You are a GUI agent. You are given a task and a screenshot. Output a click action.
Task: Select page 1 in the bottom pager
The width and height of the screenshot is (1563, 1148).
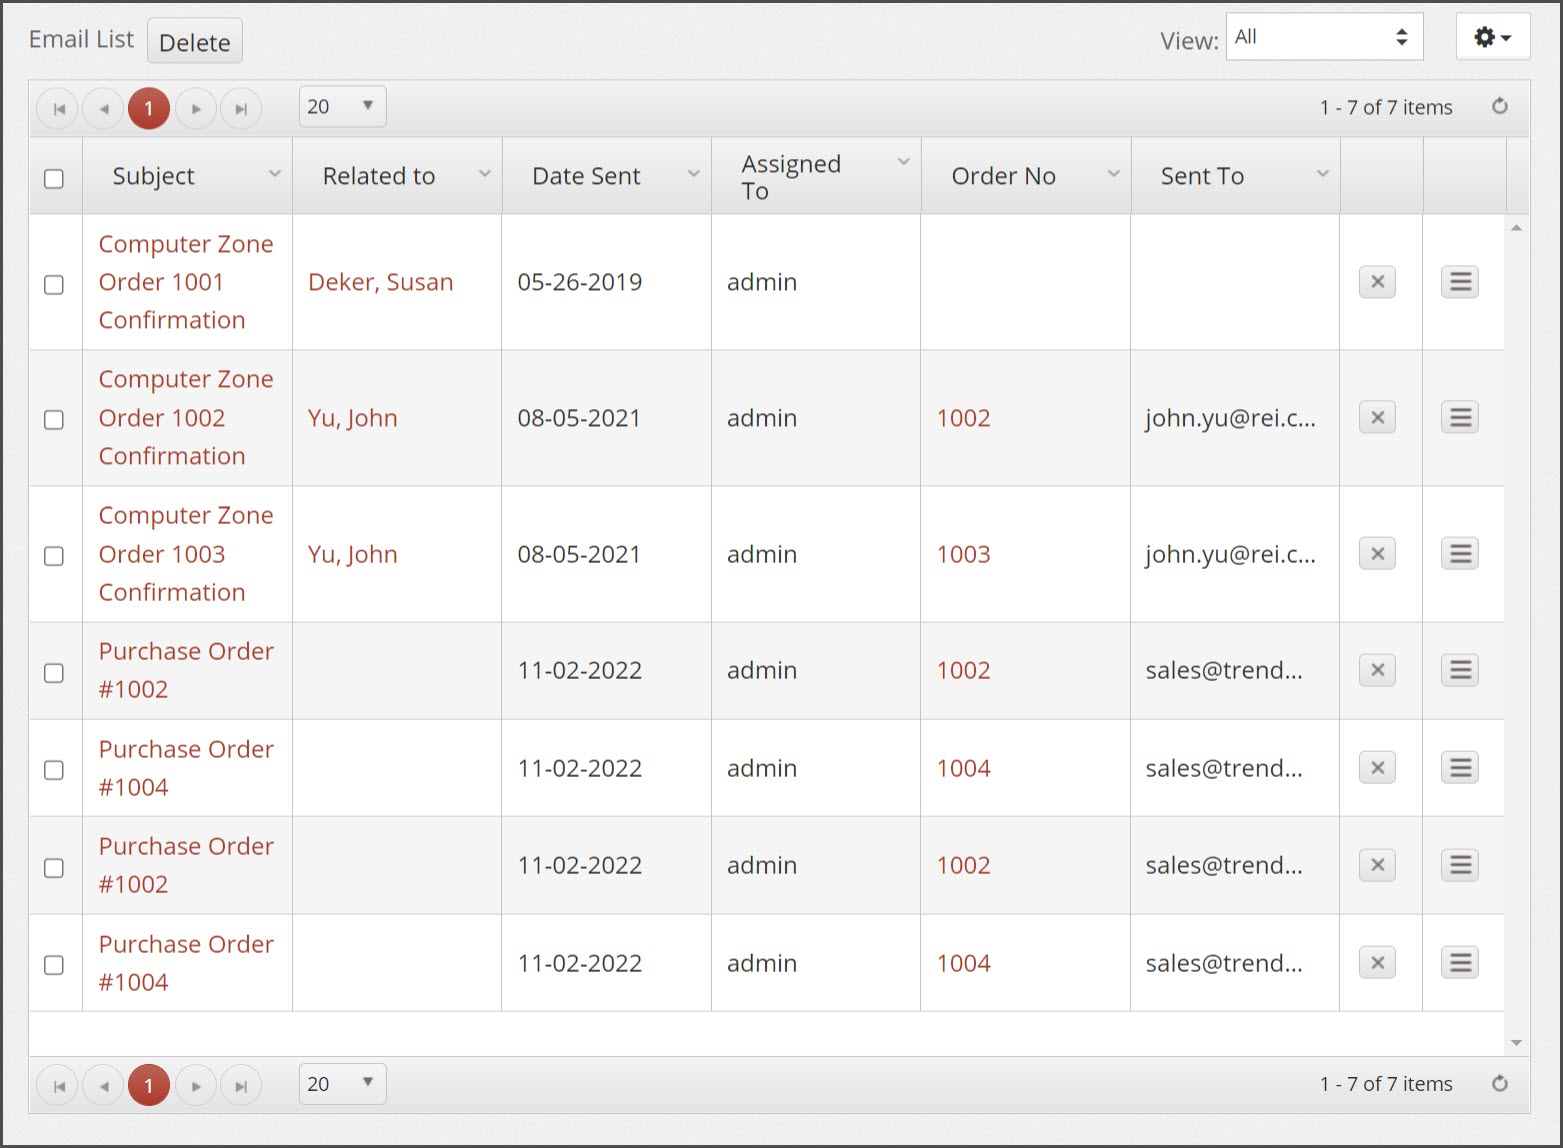(x=149, y=1085)
